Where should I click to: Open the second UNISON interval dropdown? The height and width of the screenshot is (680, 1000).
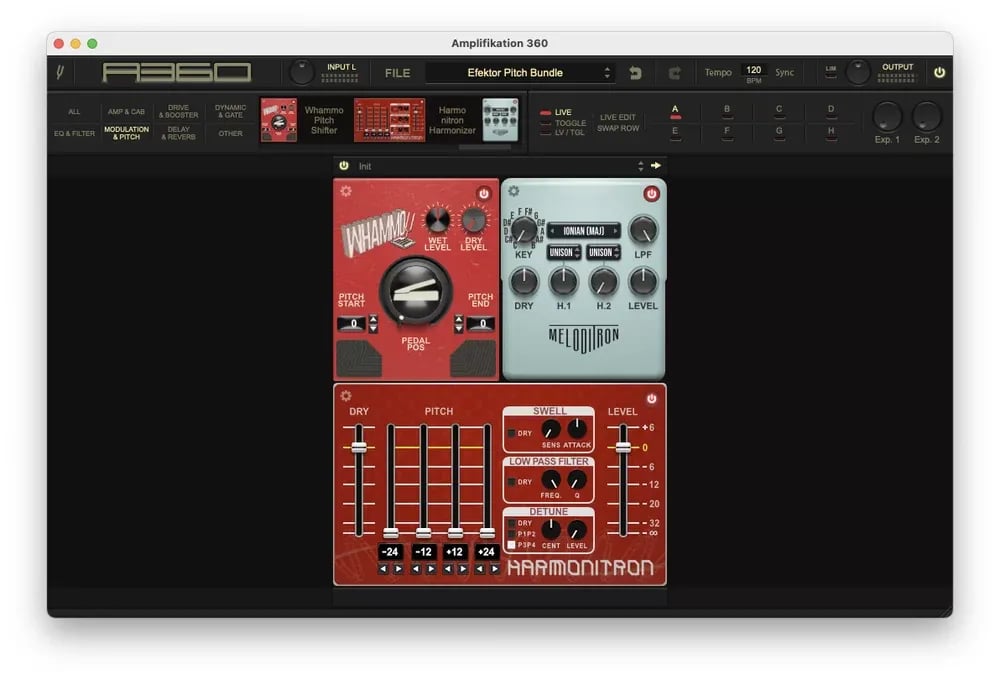pyautogui.click(x=603, y=253)
